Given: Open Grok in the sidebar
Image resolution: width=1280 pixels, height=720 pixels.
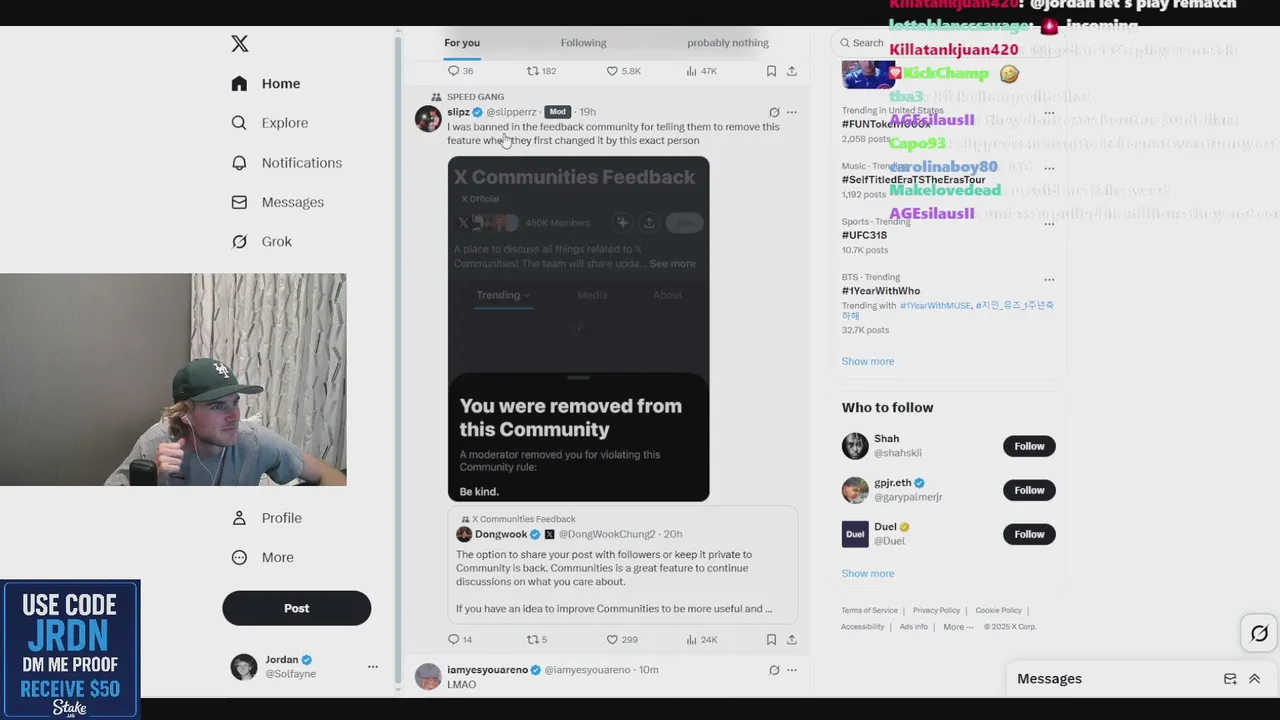Looking at the screenshot, I should click(262, 242).
